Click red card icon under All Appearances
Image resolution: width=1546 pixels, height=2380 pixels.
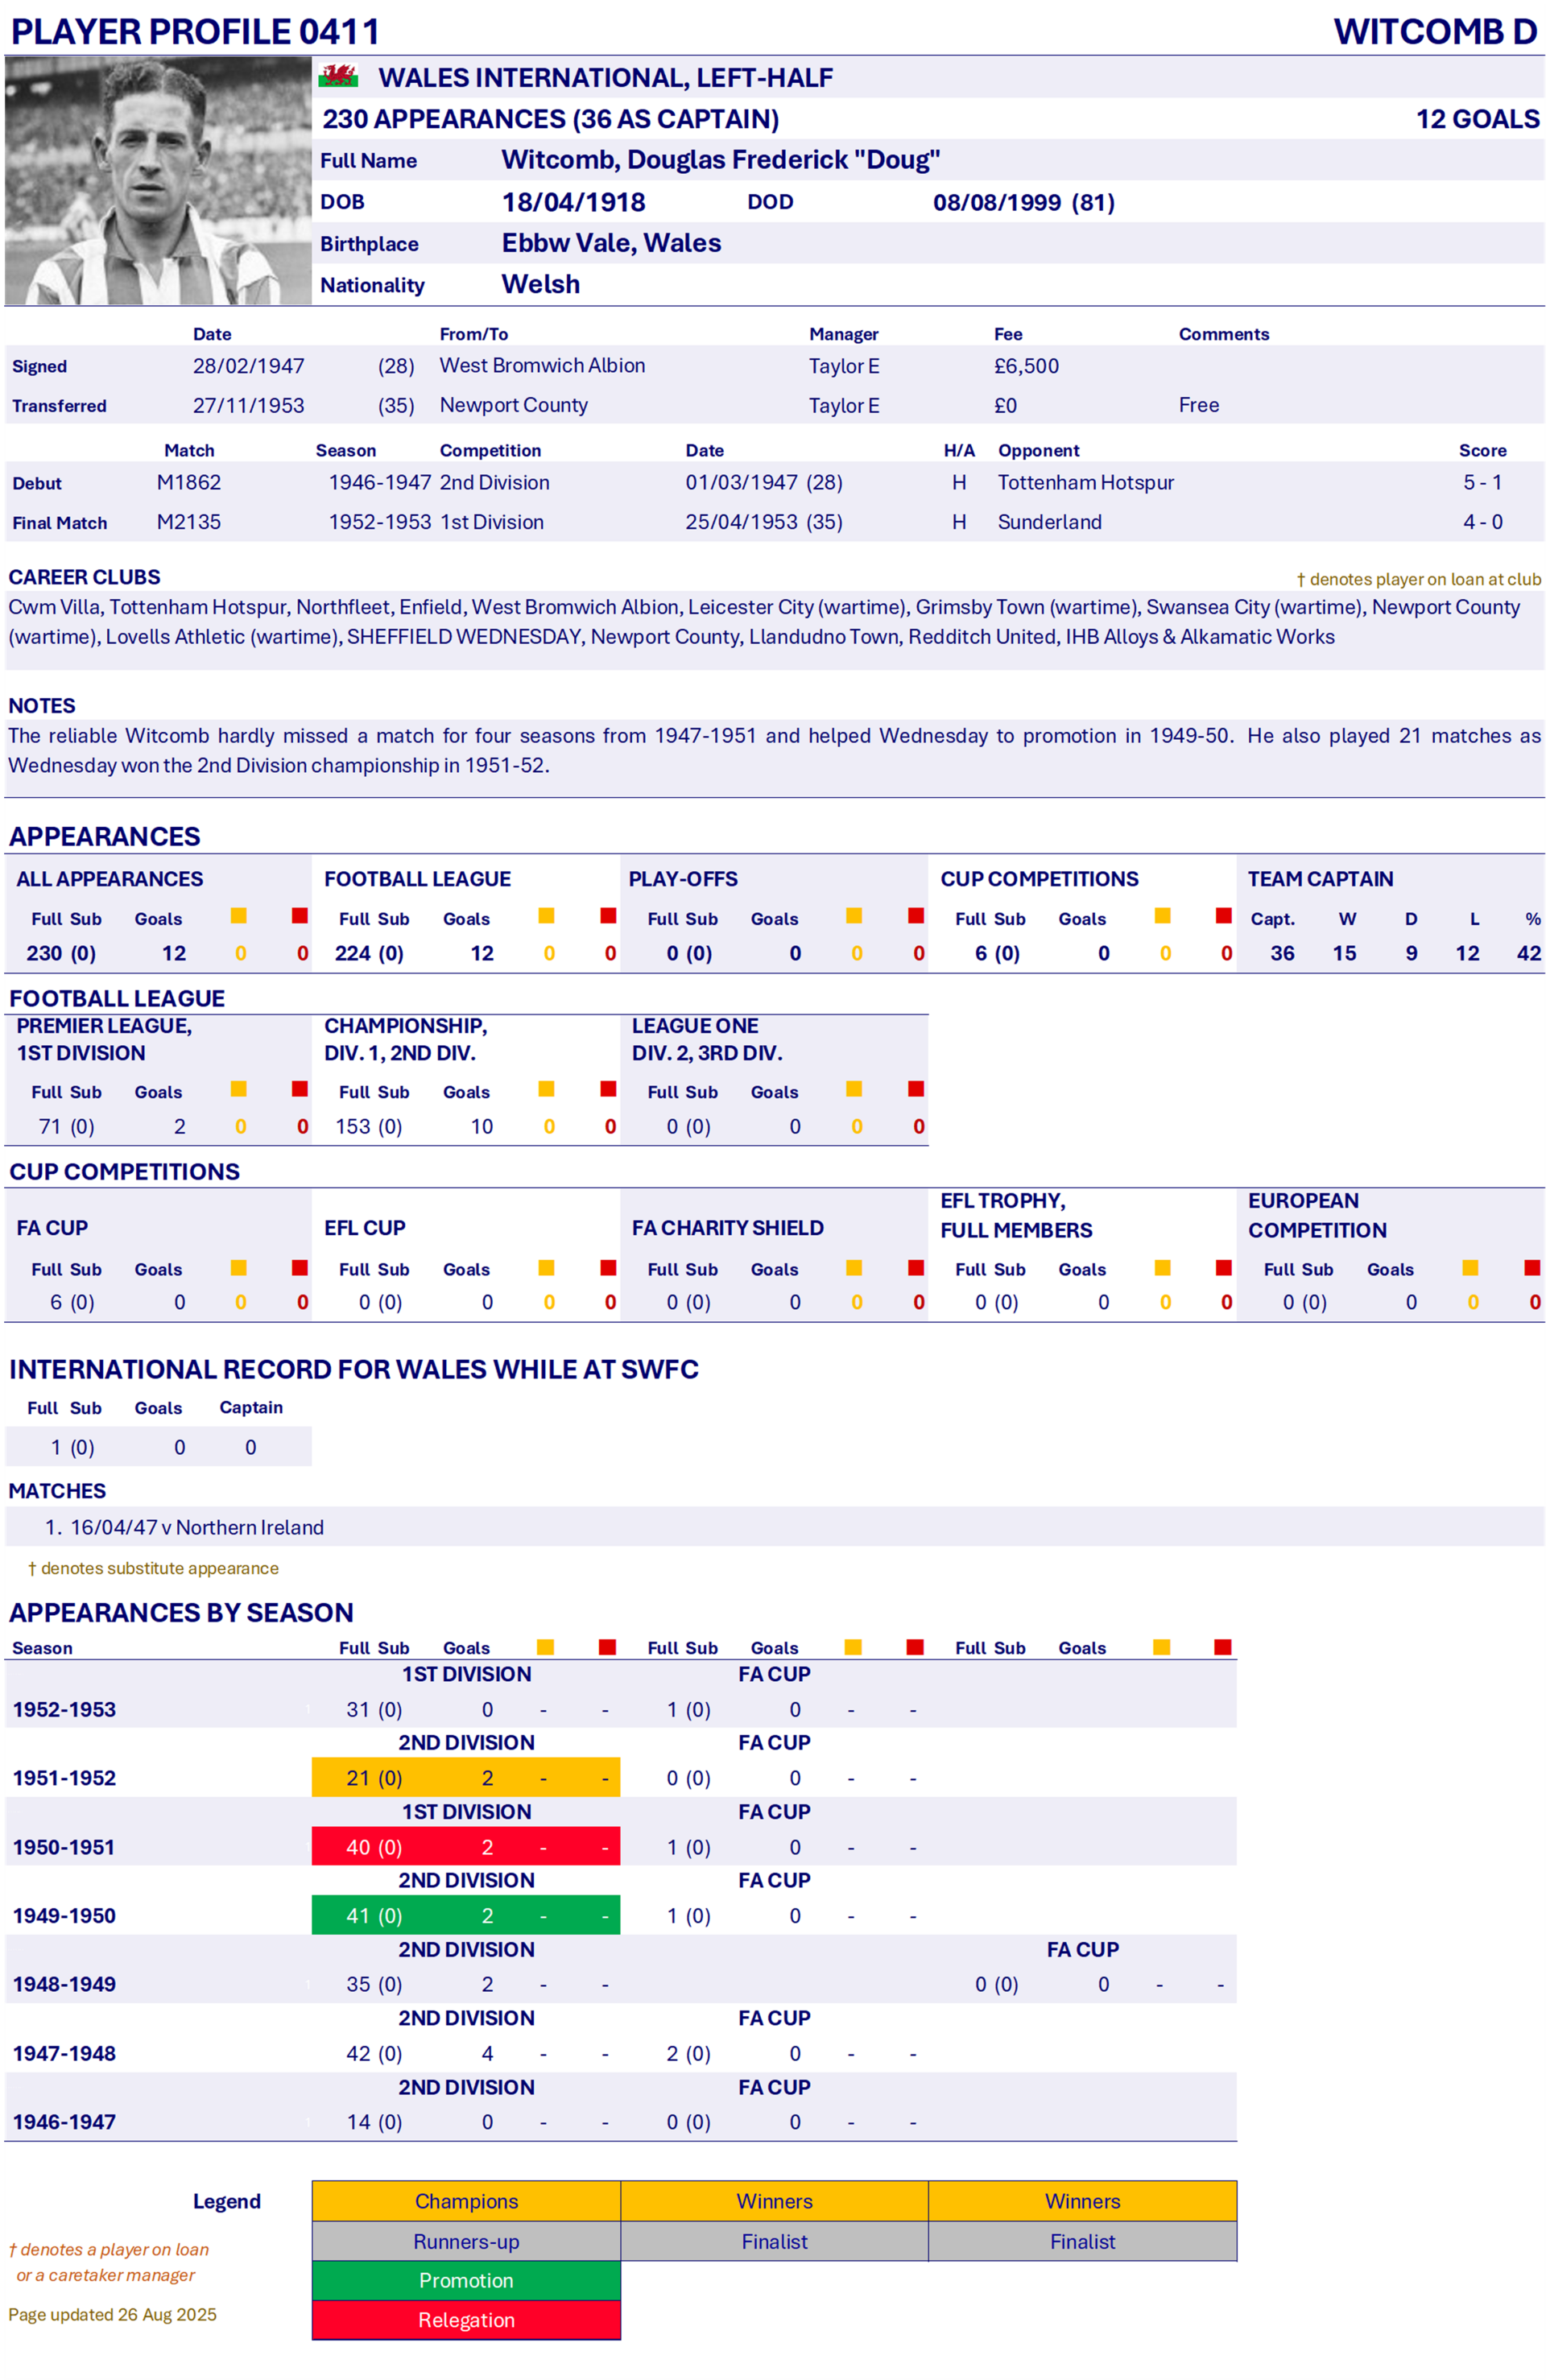click(300, 915)
